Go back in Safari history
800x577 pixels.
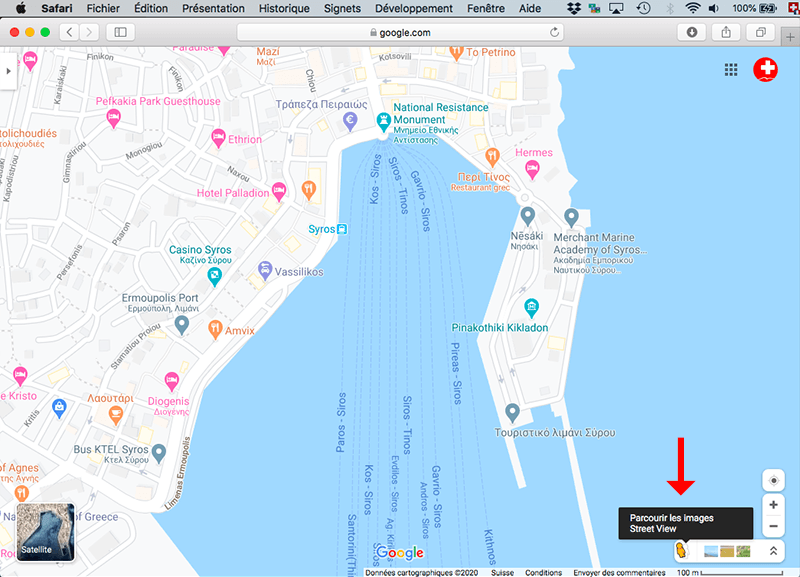(x=70, y=32)
